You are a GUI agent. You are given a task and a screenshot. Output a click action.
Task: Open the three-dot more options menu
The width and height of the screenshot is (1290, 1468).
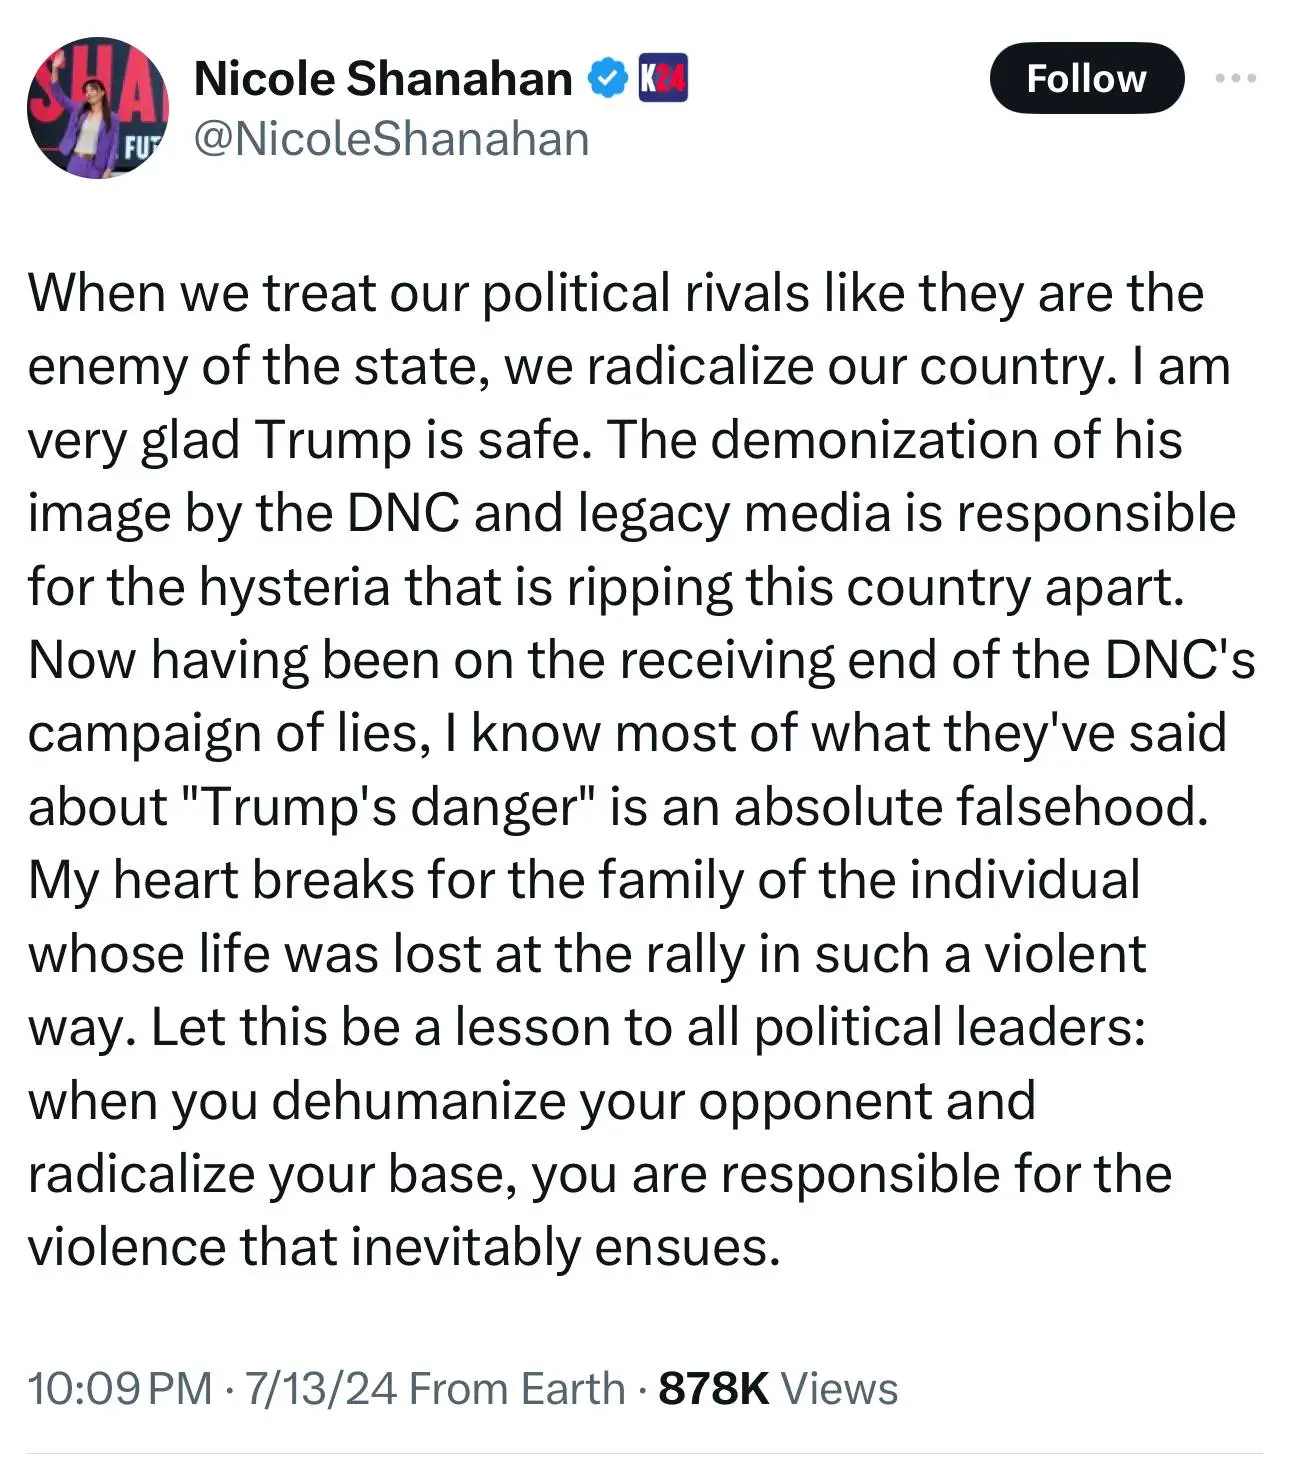(1236, 78)
